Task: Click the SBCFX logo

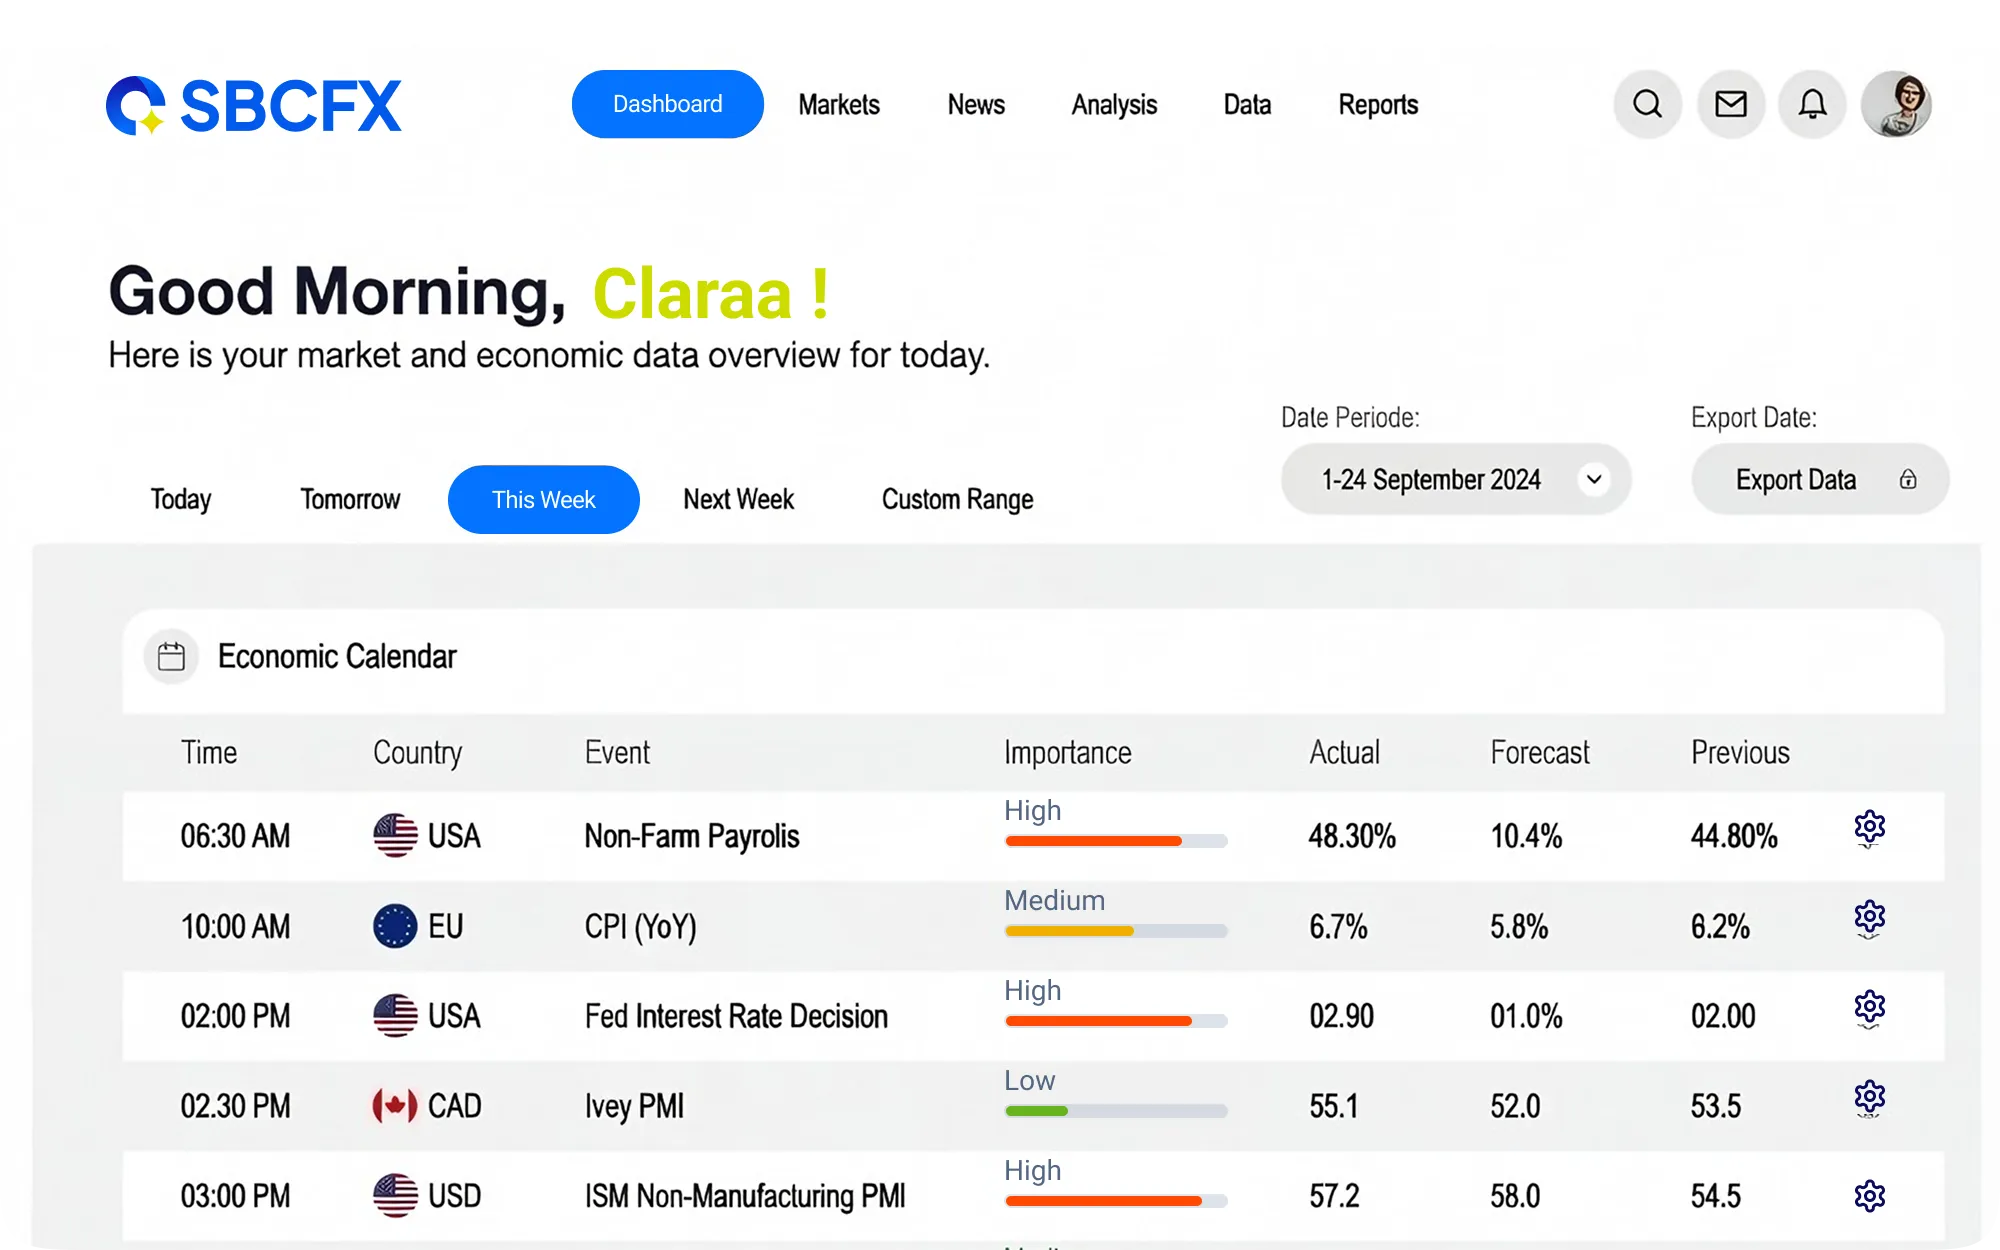Action: 254,106
